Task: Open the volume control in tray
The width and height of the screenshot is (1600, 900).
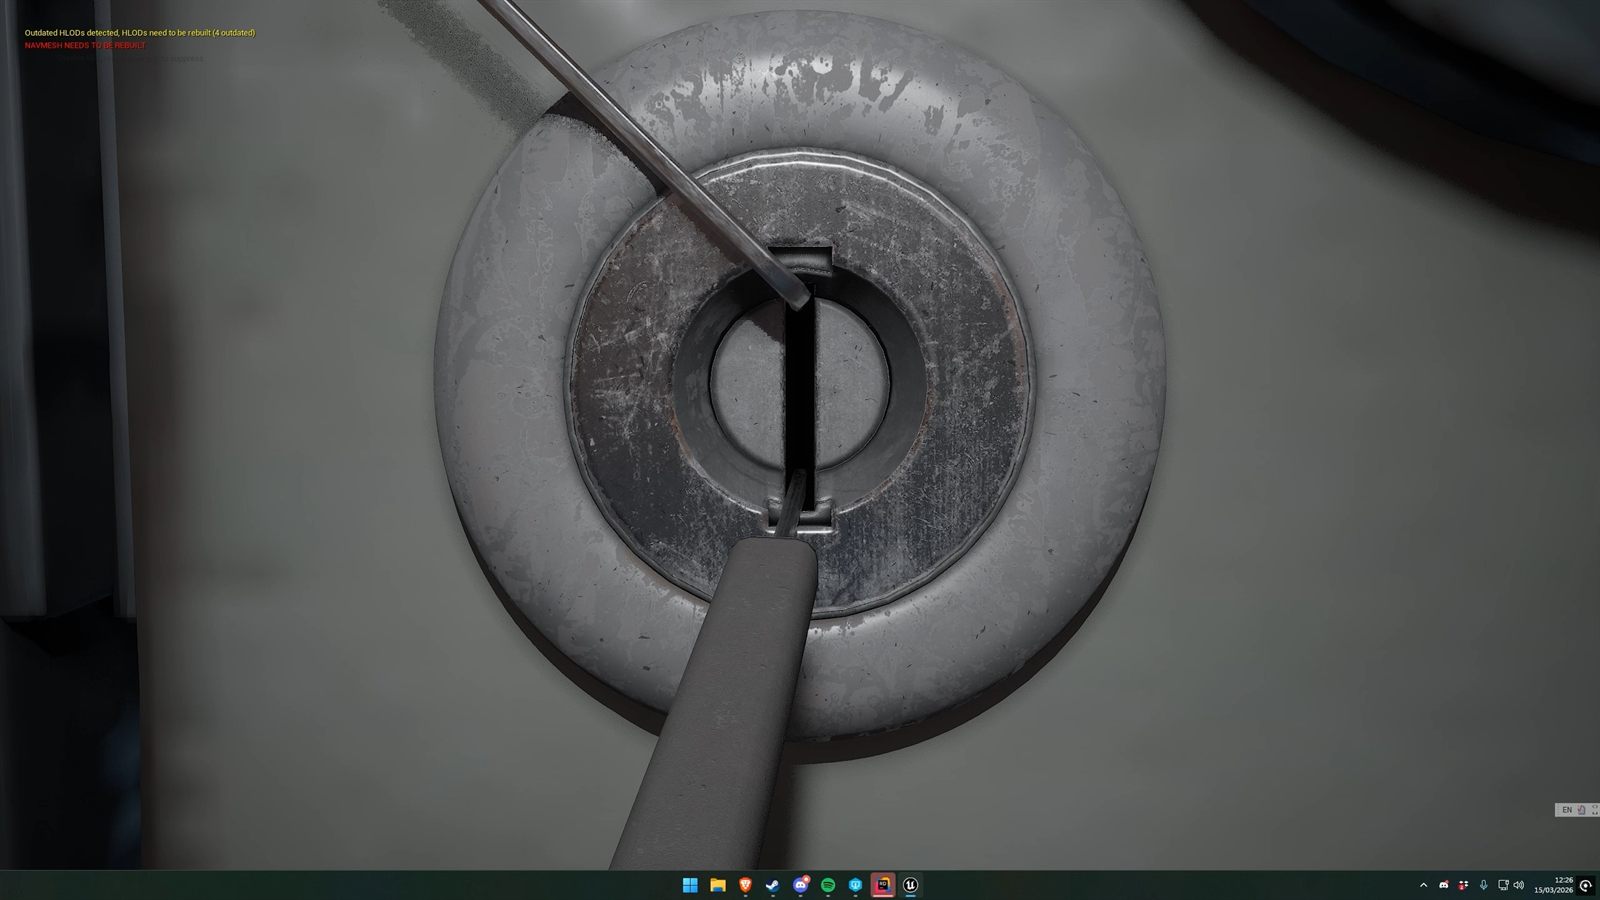Action: pyautogui.click(x=1519, y=885)
